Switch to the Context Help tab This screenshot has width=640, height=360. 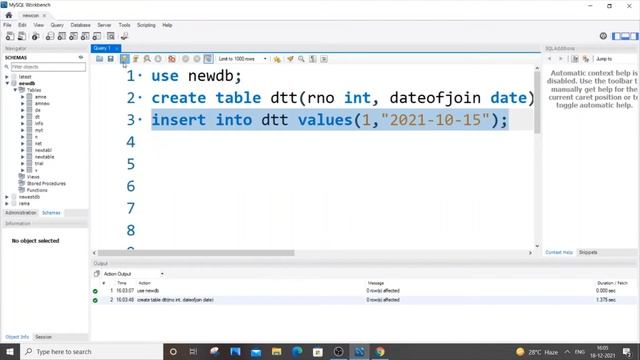559,252
